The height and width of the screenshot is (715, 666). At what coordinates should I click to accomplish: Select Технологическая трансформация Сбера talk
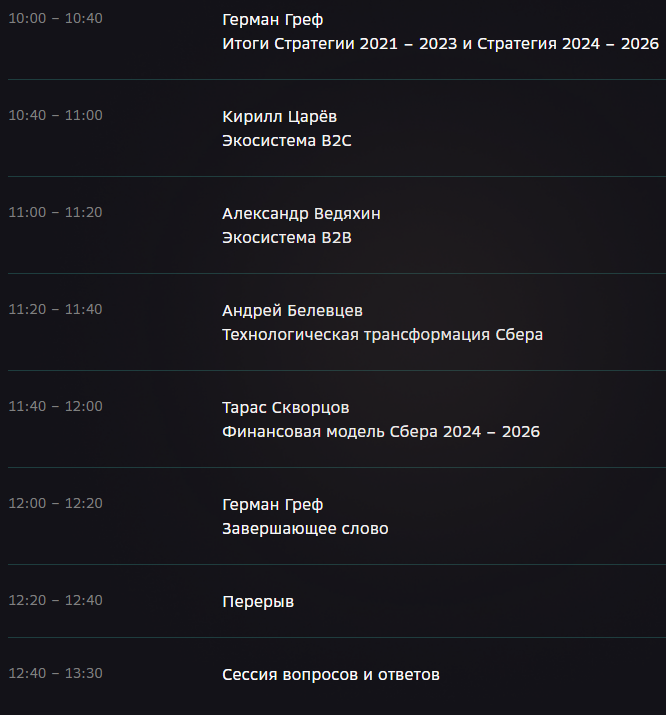pos(382,335)
